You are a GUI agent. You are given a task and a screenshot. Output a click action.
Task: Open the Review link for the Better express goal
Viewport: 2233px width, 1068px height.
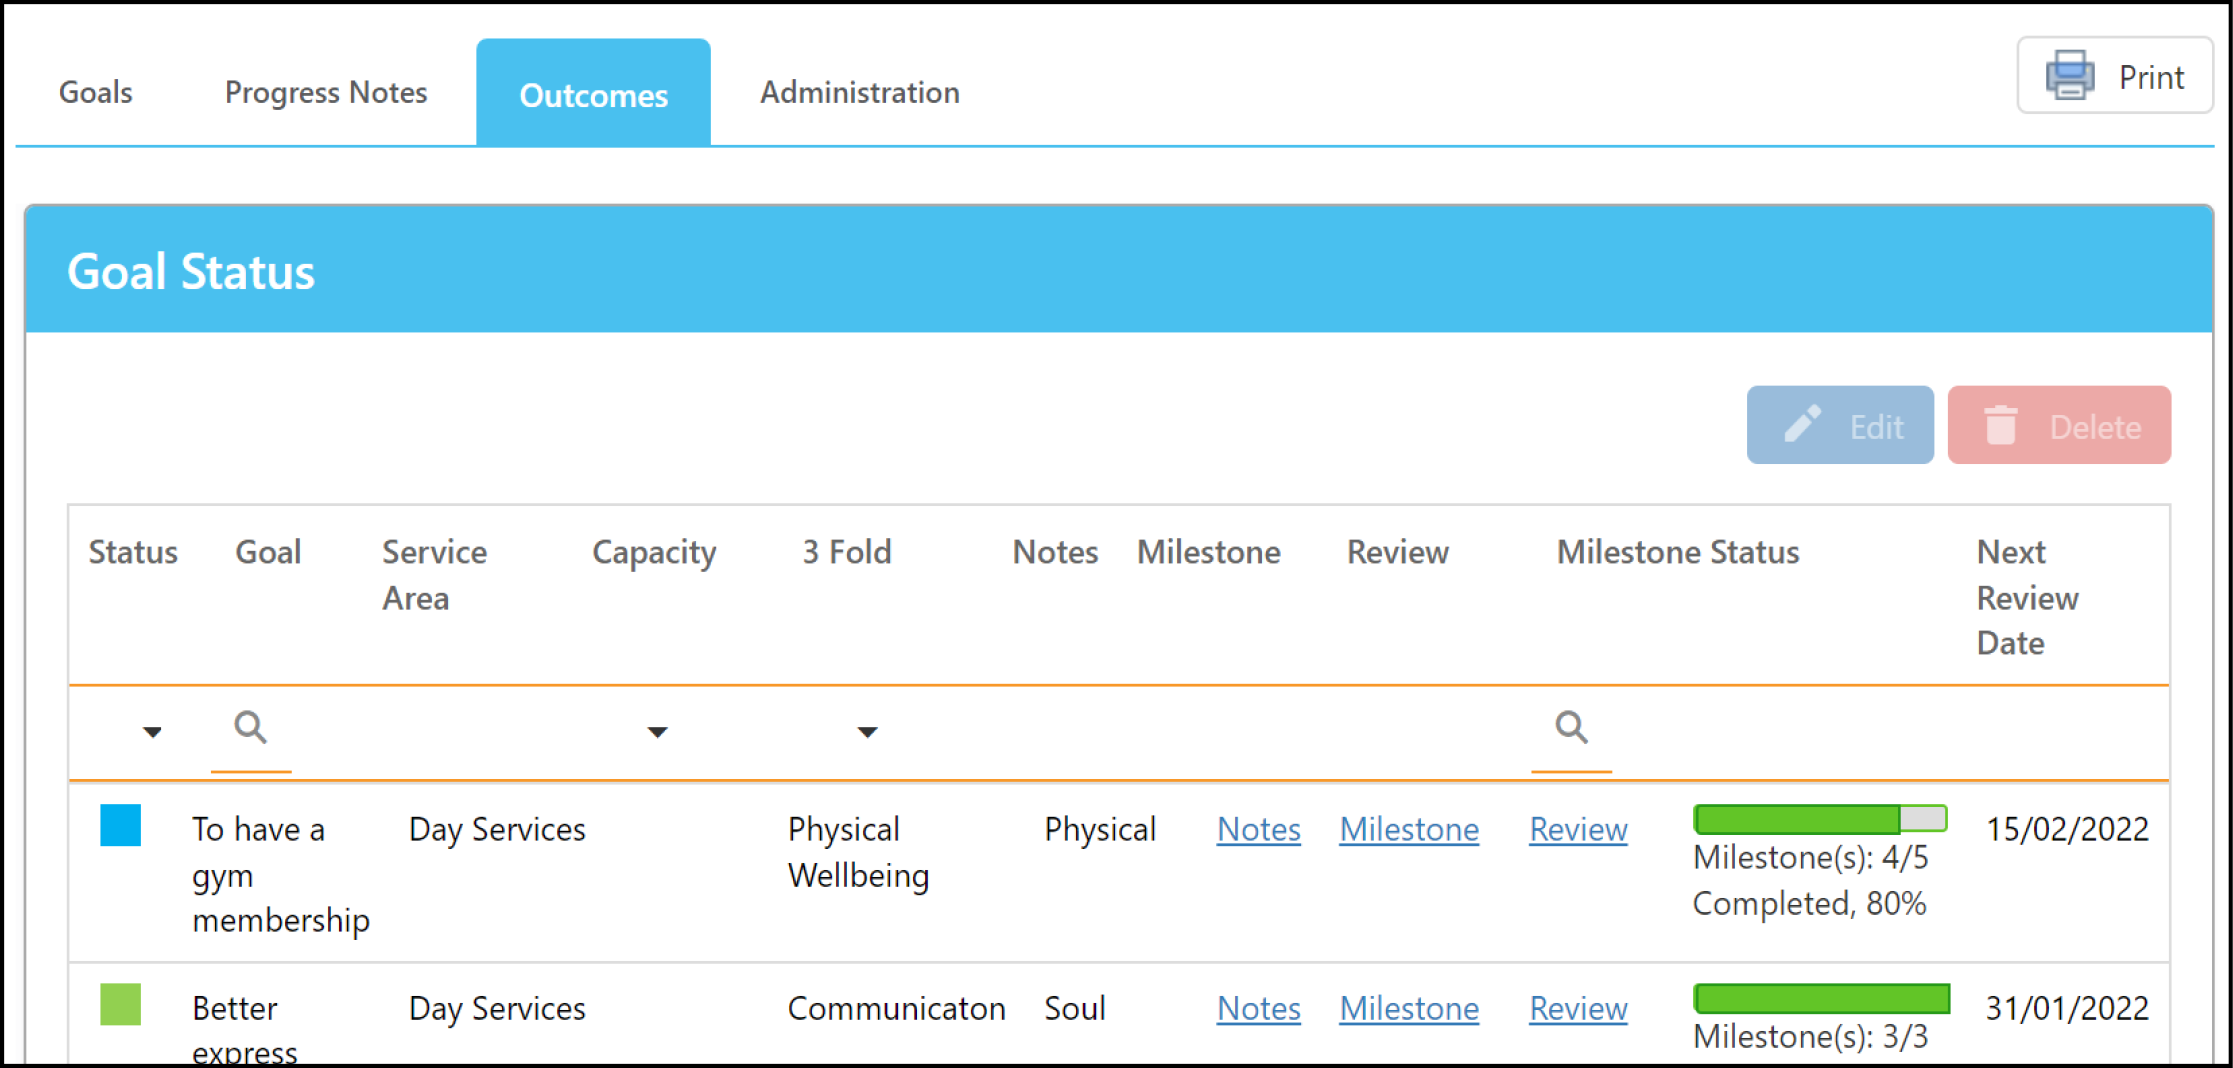[1578, 1008]
